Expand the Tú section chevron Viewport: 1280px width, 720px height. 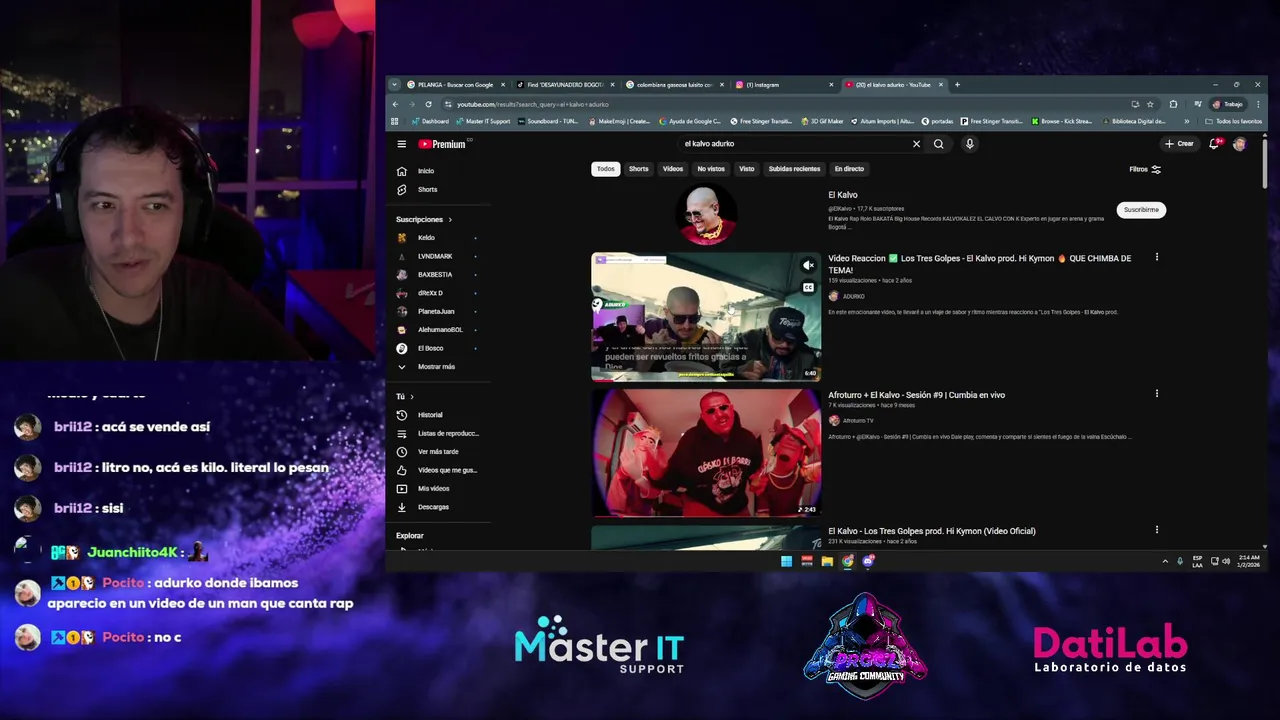tap(411, 397)
